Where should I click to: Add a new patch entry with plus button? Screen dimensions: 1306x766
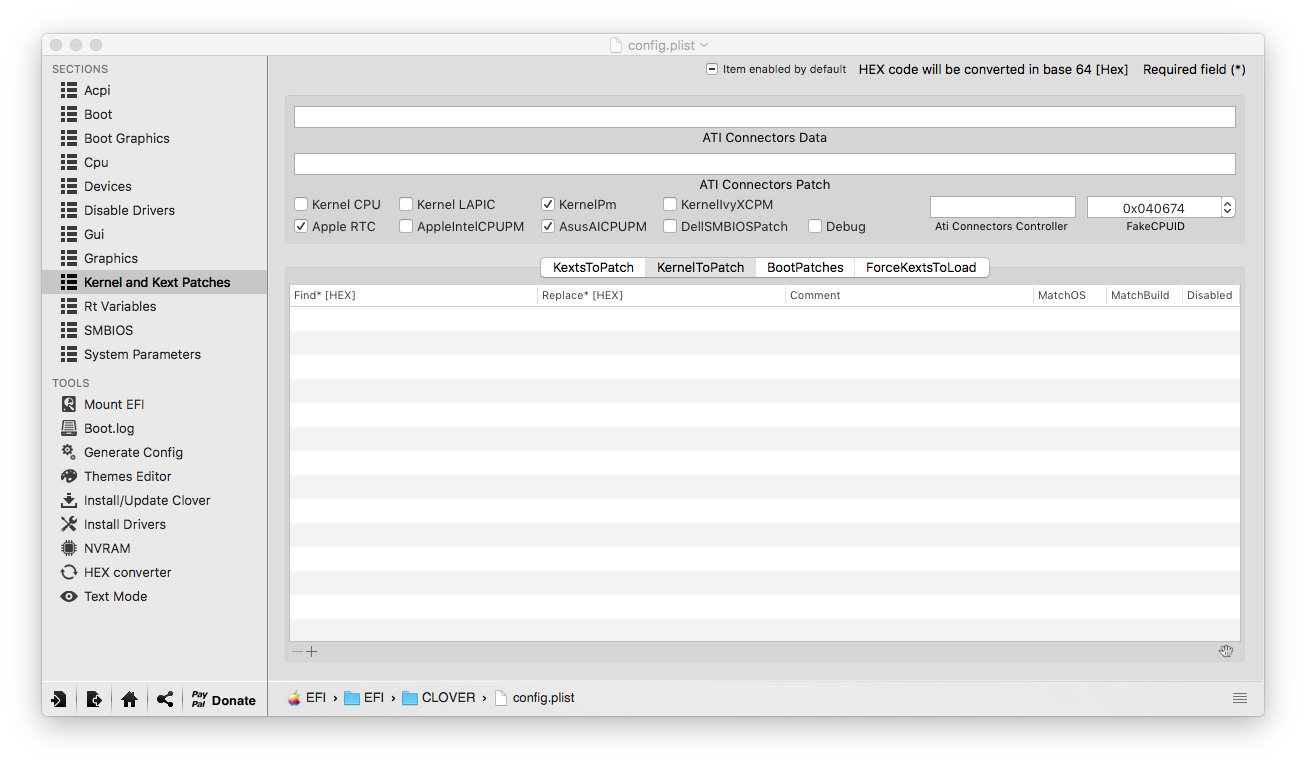click(312, 652)
